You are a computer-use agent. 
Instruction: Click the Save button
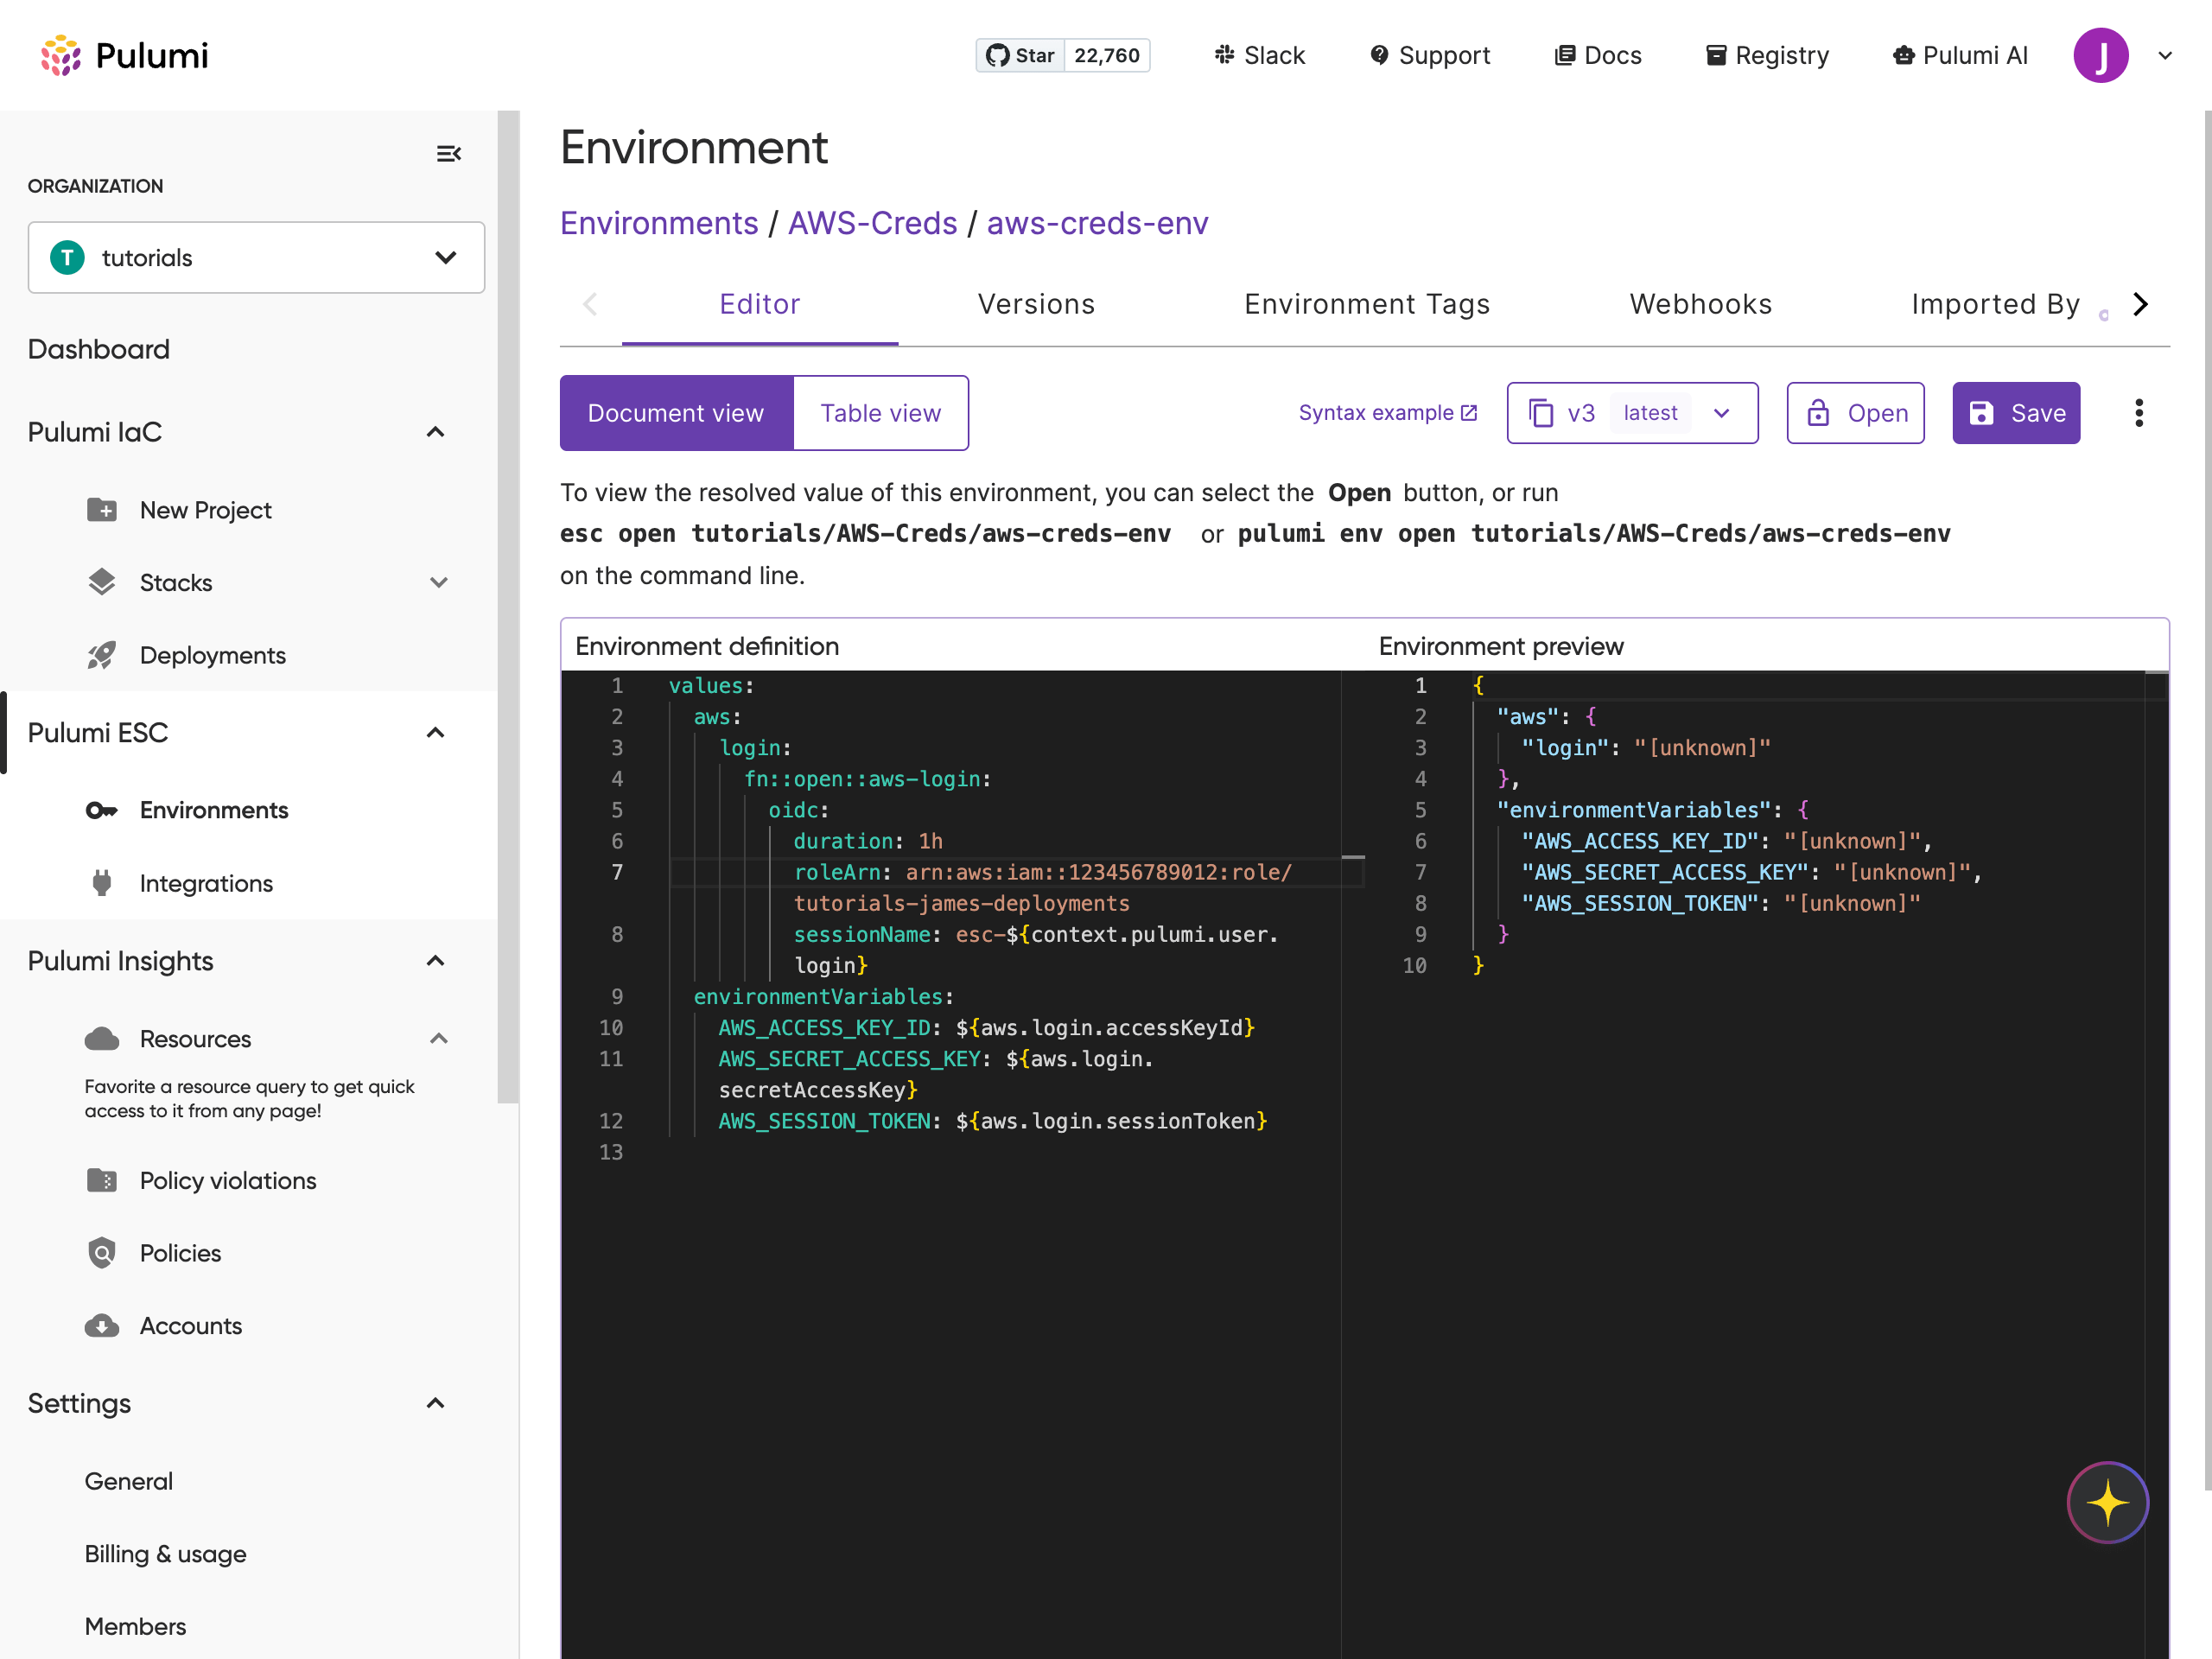[x=2015, y=413]
